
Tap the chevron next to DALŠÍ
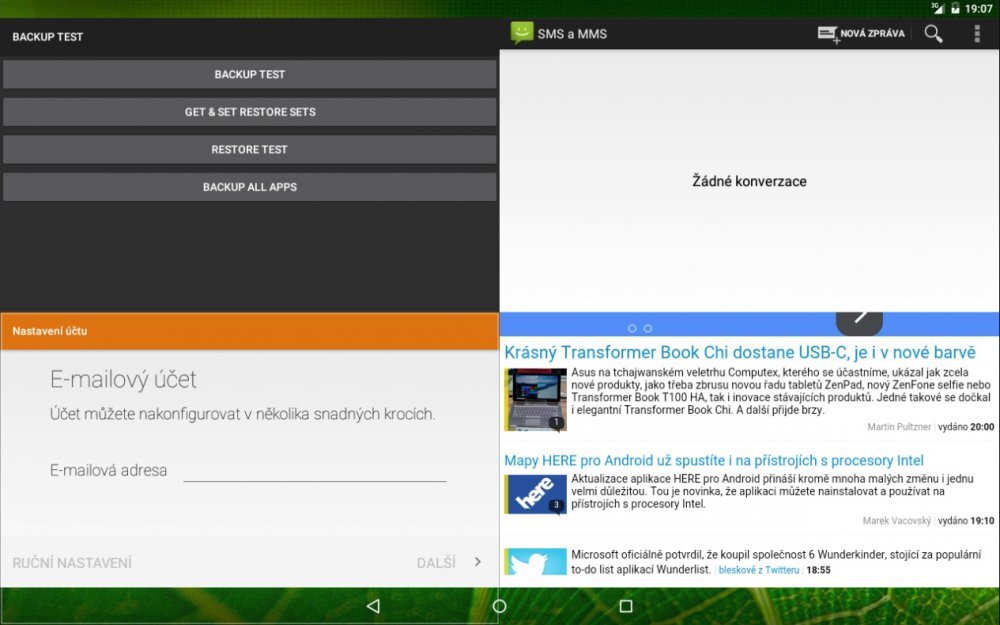(478, 562)
